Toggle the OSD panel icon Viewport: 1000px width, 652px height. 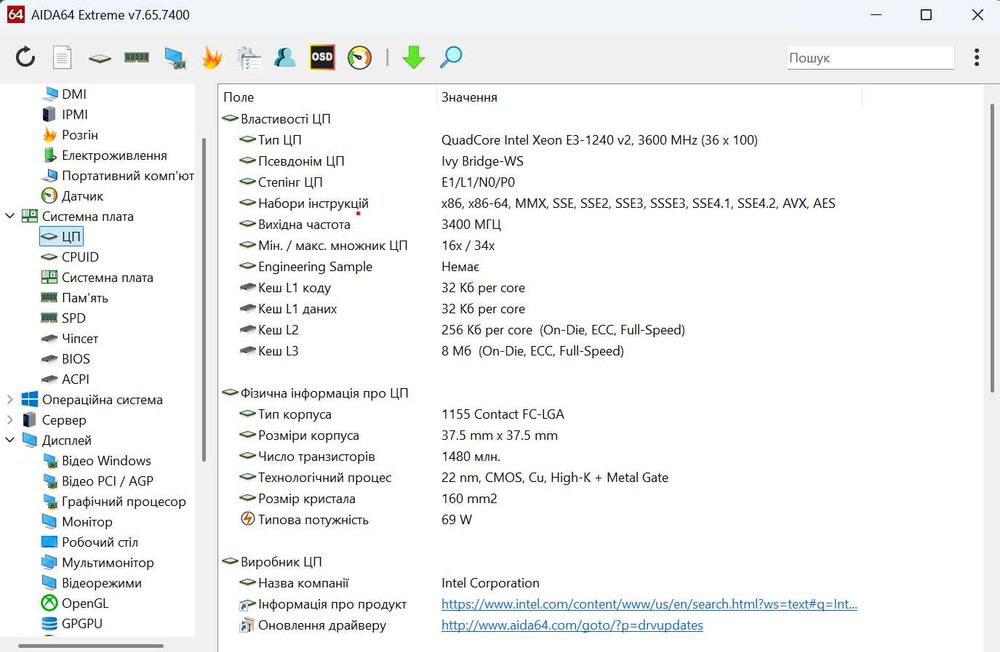pyautogui.click(x=322, y=57)
